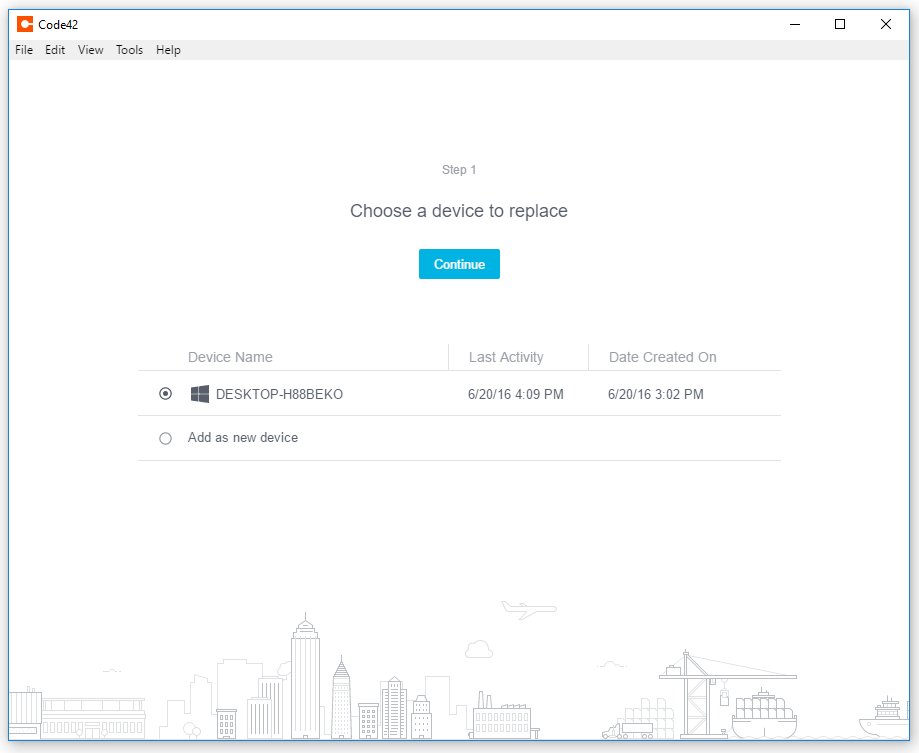The image size is (919, 753).
Task: Maximize the Code42 window
Action: point(840,23)
